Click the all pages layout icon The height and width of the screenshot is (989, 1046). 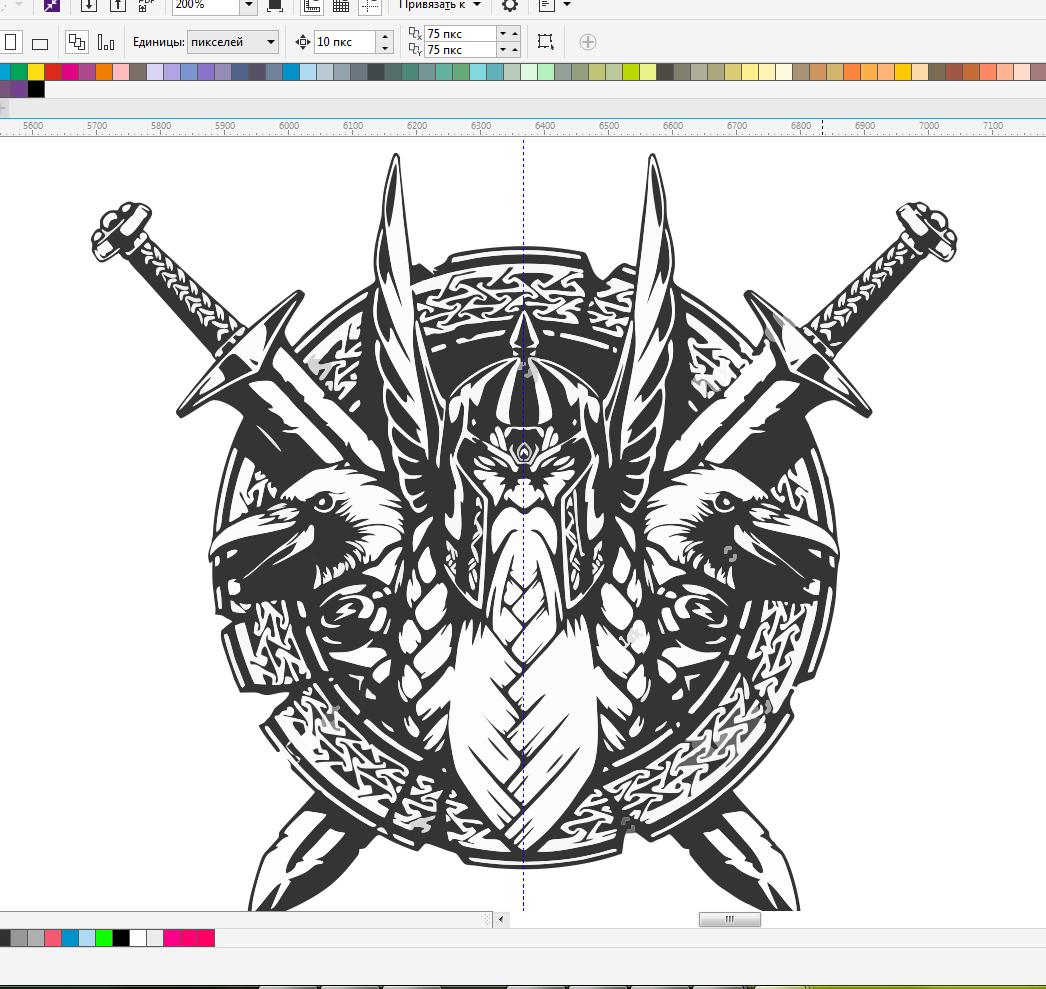pyautogui.click(x=77, y=42)
